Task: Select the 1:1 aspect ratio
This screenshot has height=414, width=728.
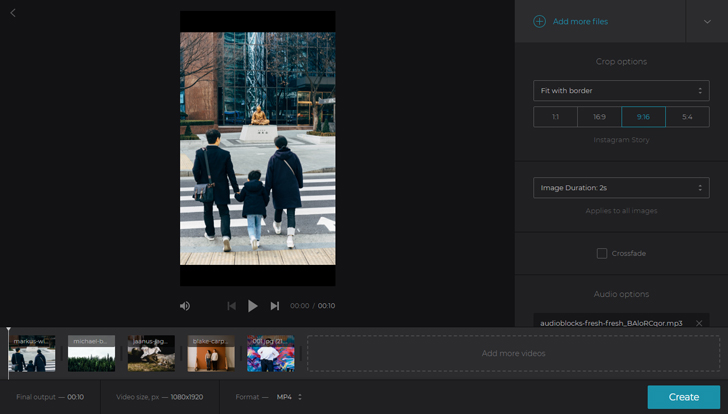Action: (555, 116)
